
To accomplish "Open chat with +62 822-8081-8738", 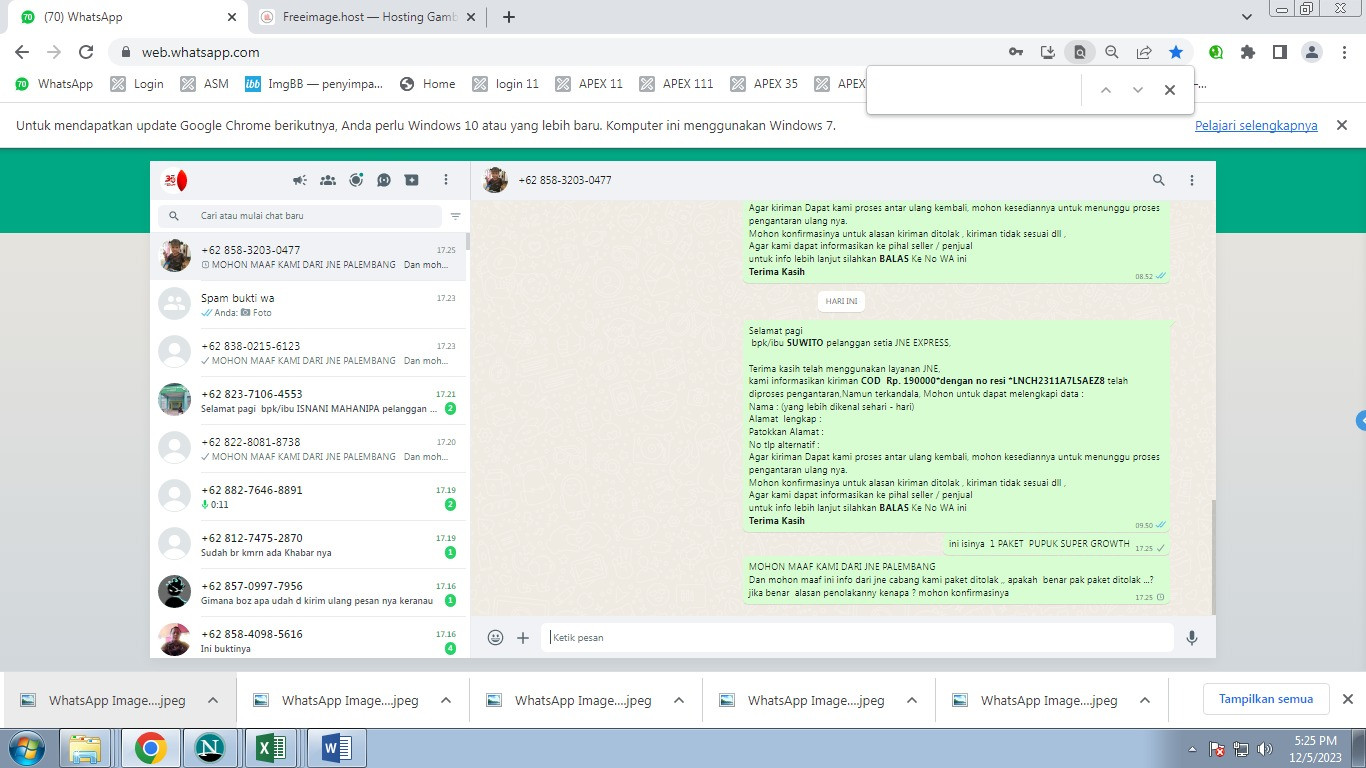I will [308, 449].
